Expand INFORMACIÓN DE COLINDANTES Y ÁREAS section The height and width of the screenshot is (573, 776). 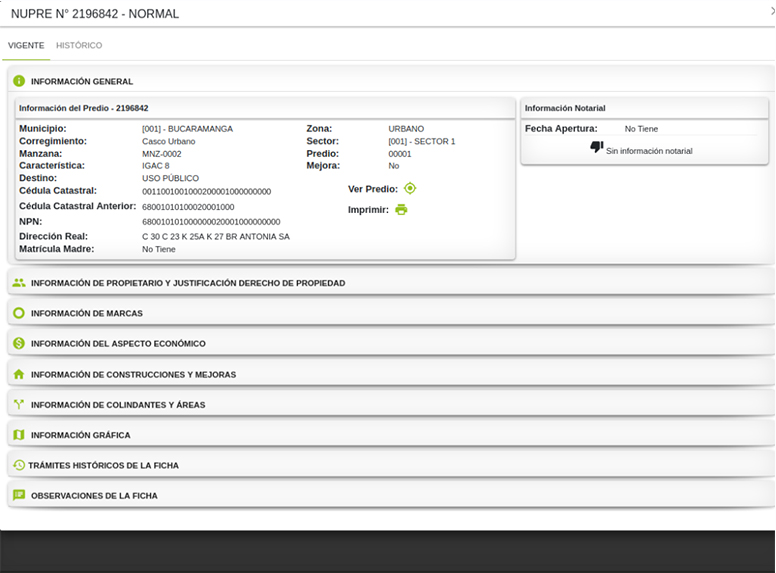(391, 404)
